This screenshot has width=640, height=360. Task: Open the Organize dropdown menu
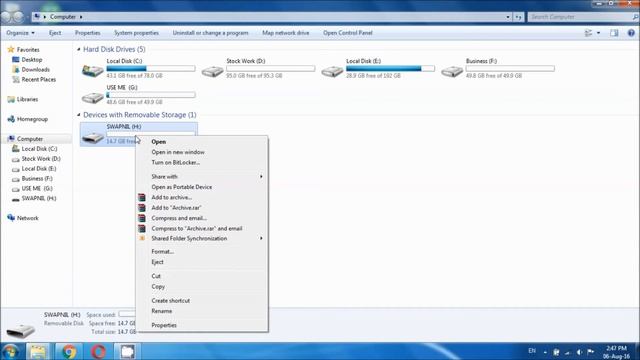pyautogui.click(x=20, y=33)
